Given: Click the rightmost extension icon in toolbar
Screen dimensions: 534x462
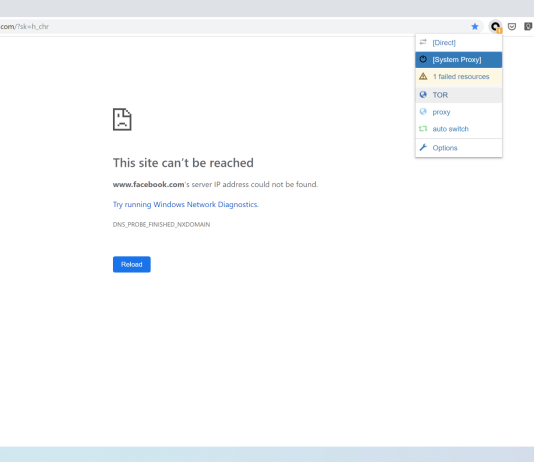Looking at the screenshot, I should 528,27.
